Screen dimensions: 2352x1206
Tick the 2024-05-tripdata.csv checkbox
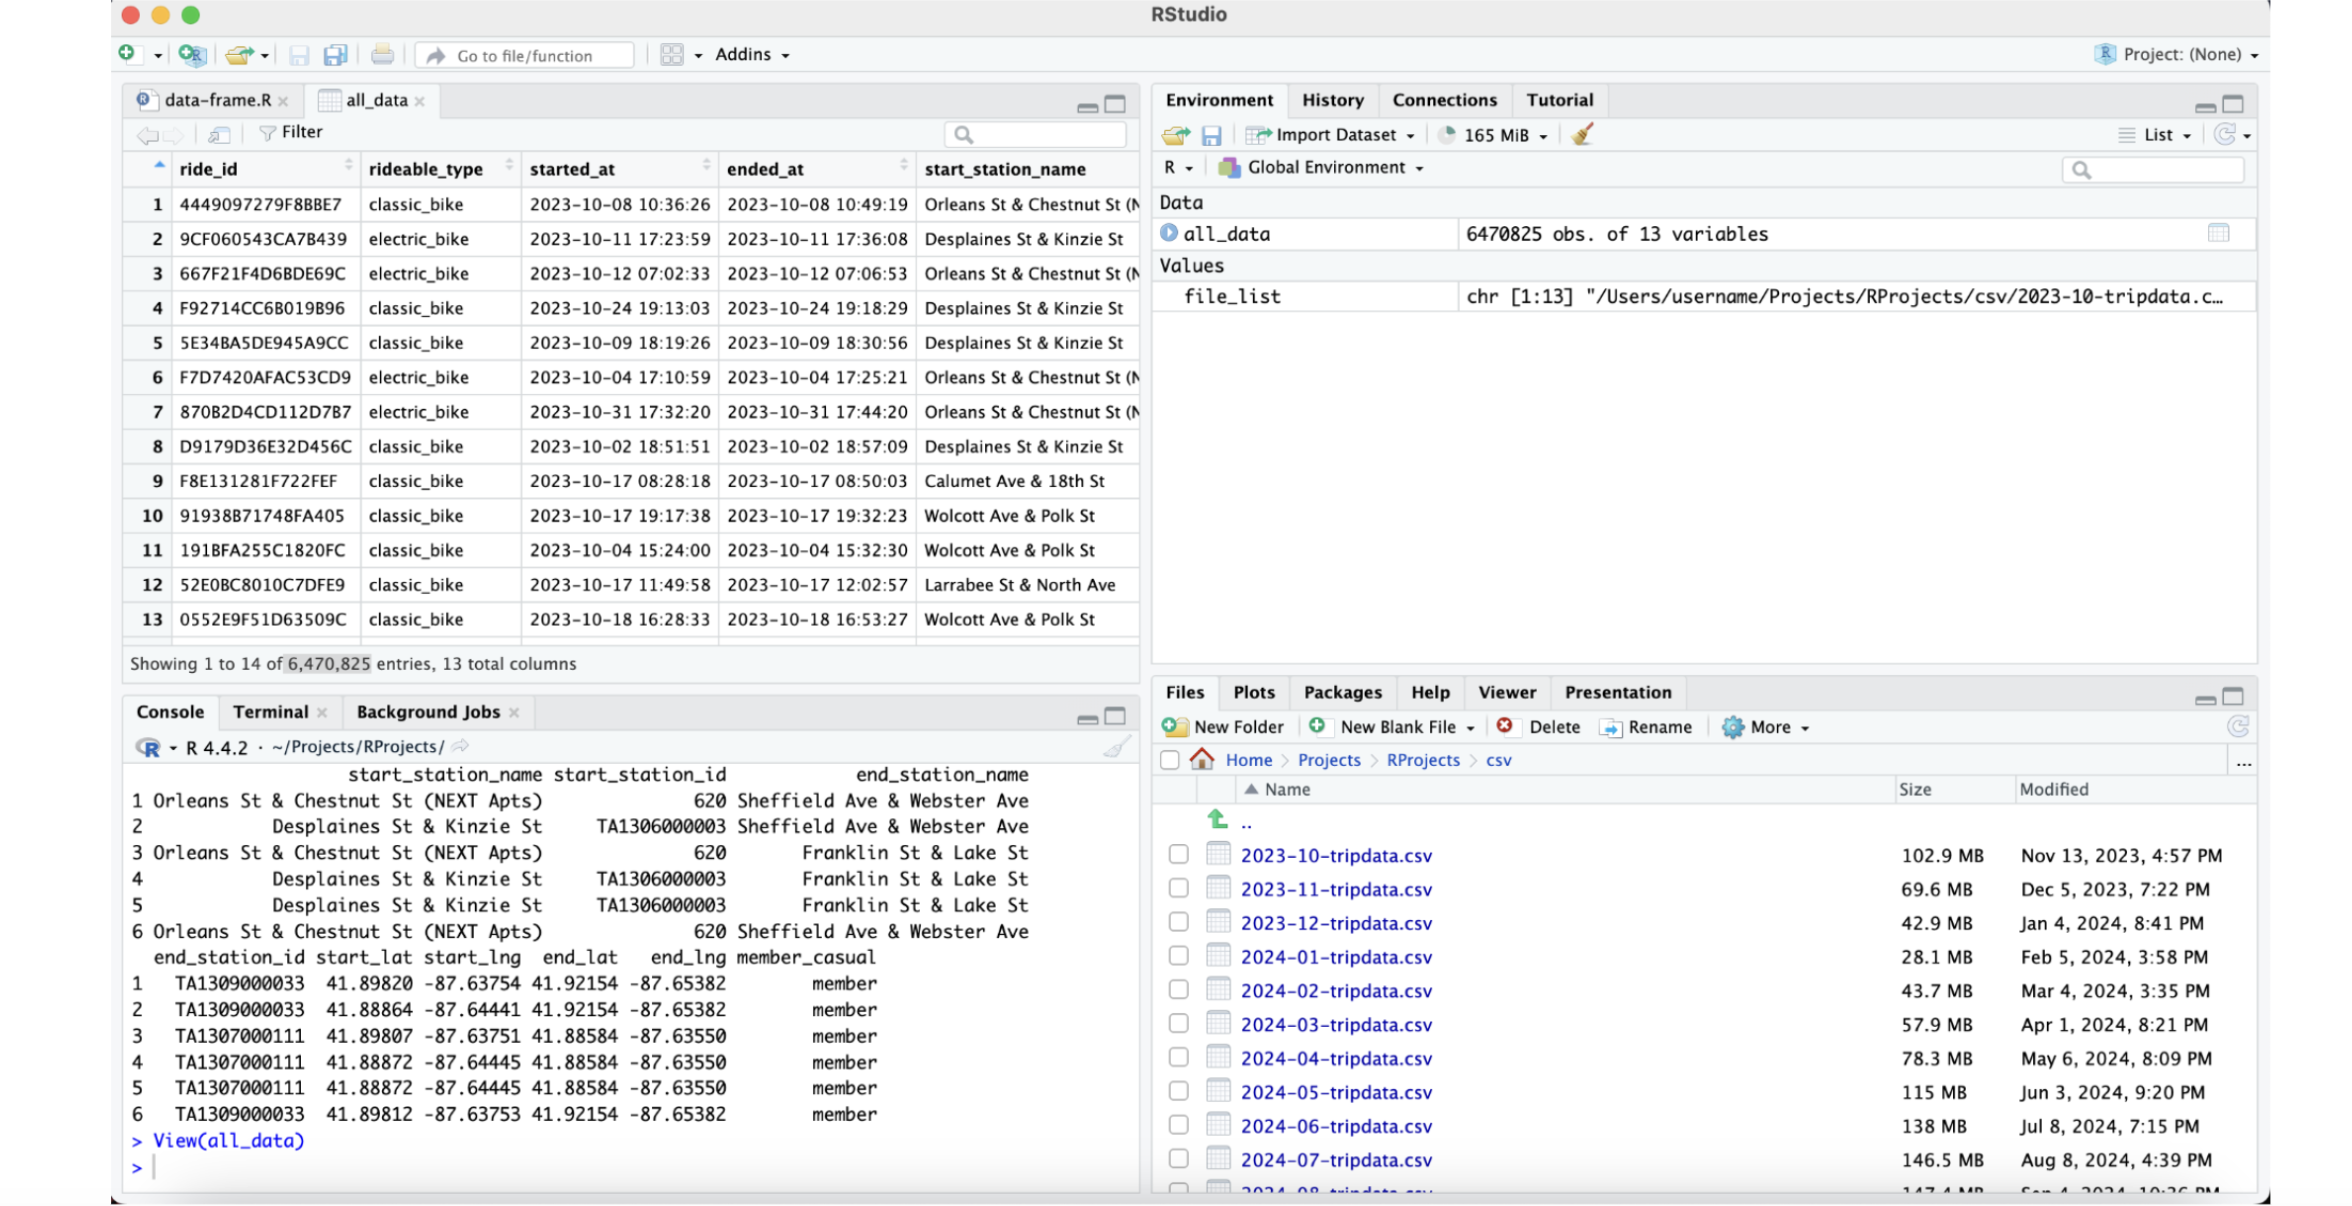click(x=1179, y=1092)
